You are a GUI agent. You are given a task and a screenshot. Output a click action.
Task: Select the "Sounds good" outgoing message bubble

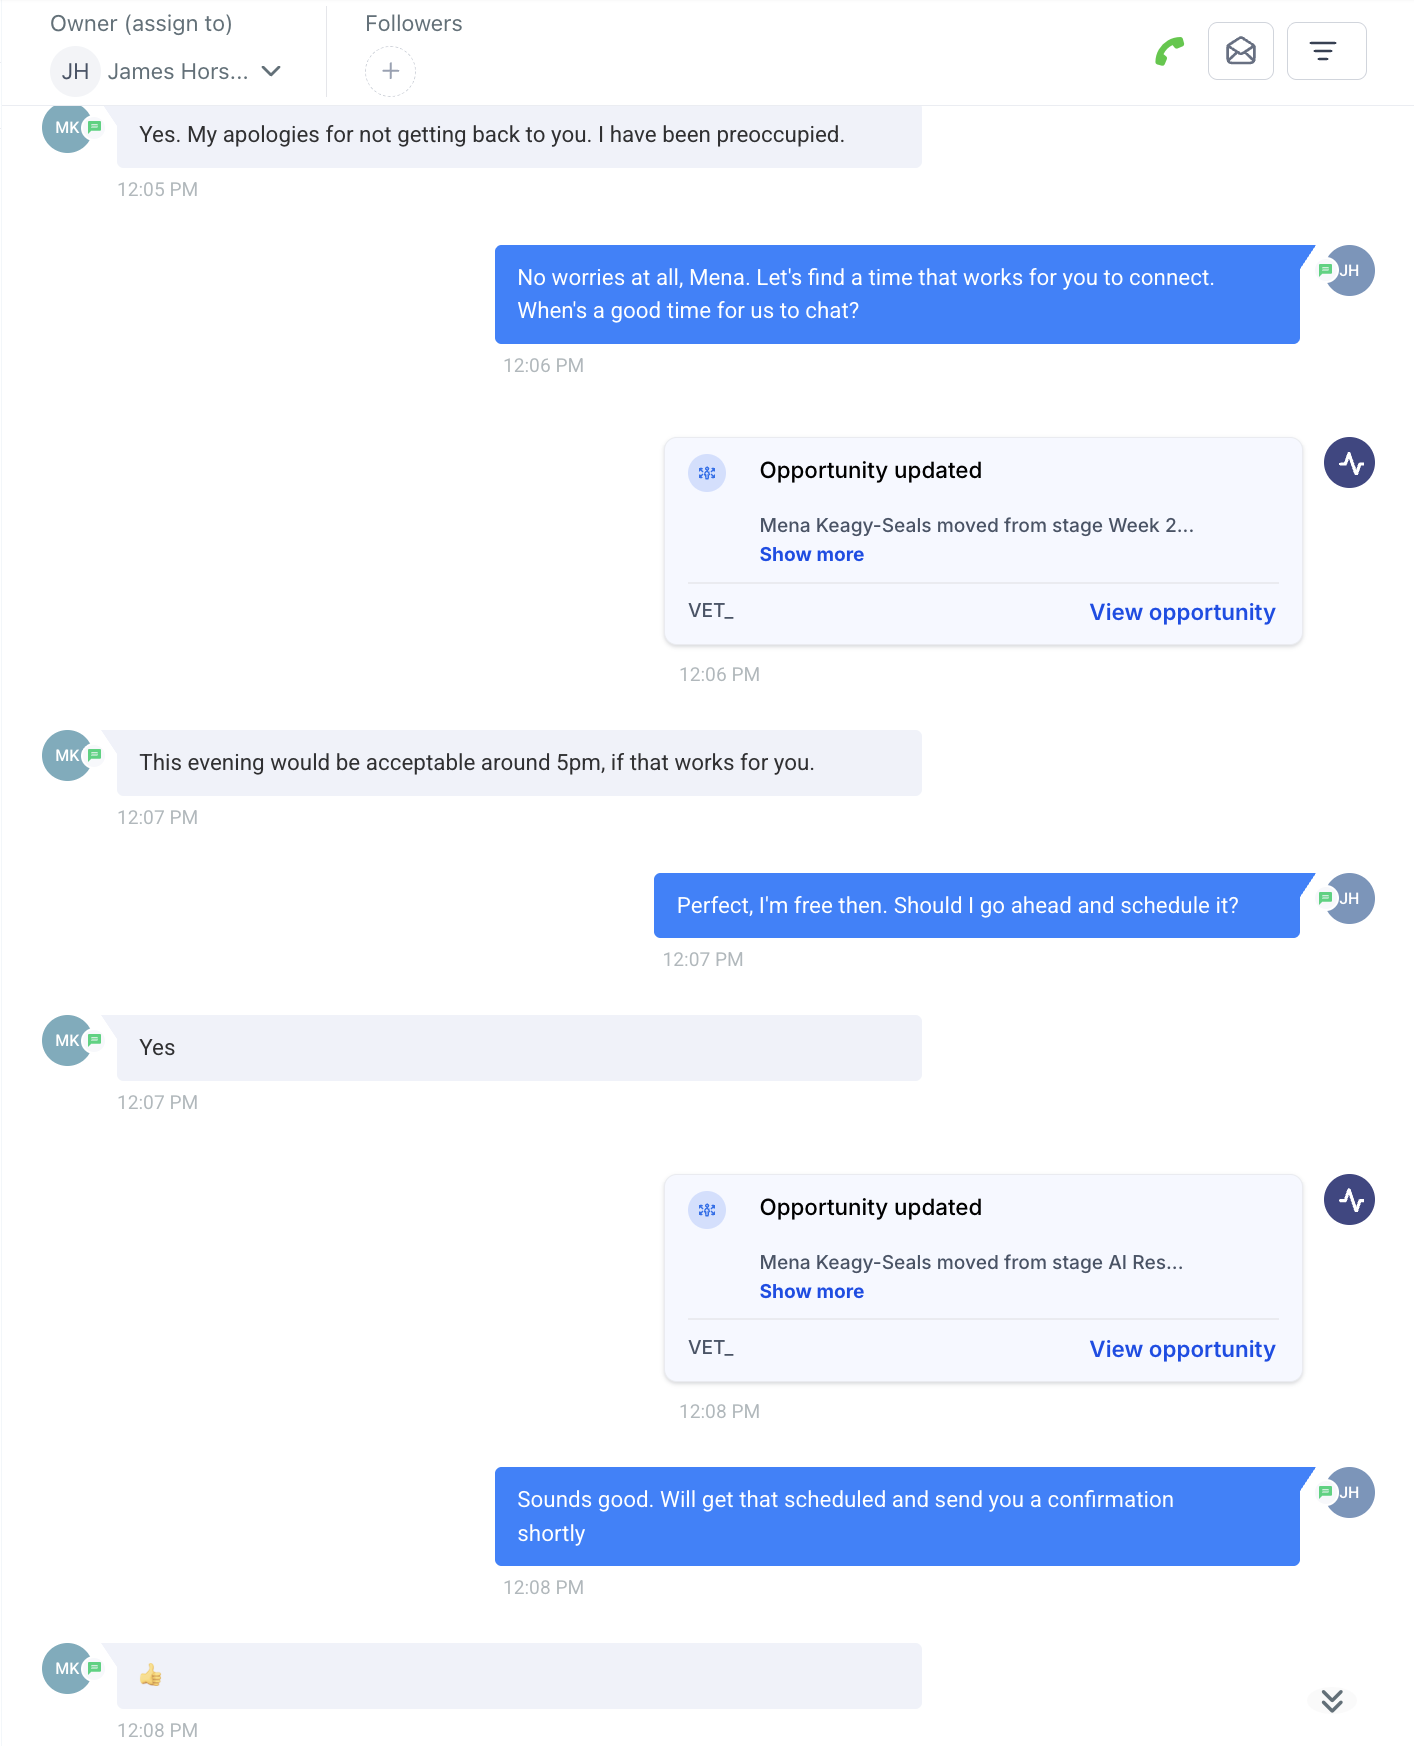[896, 1516]
